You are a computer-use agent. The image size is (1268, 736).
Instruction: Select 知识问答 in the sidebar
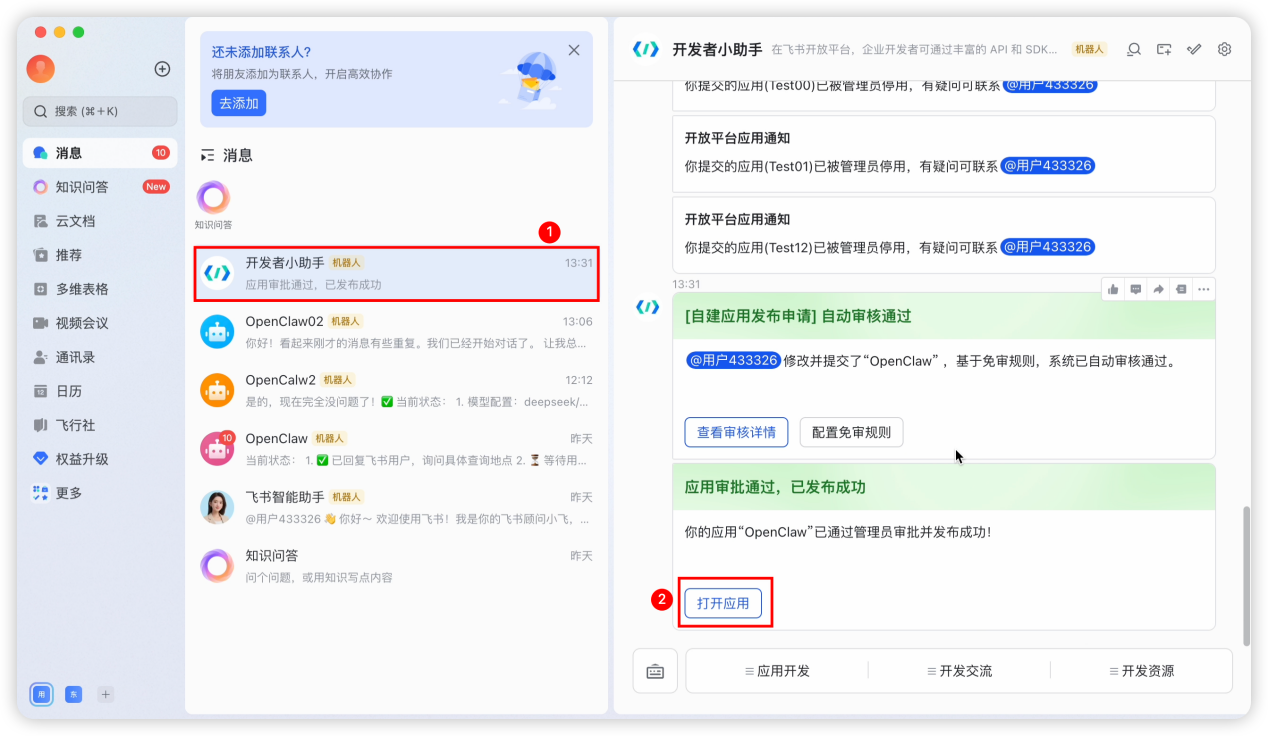coord(70,186)
